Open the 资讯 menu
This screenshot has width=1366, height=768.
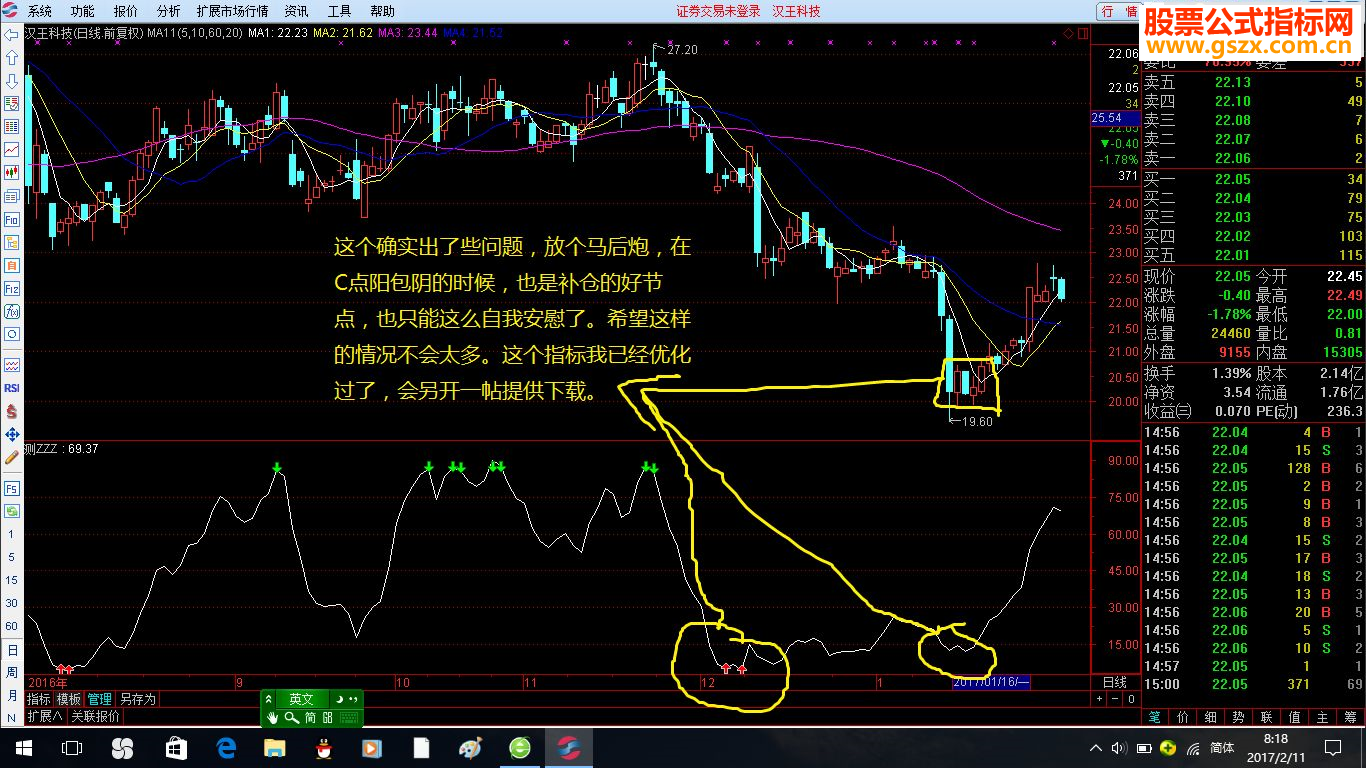coord(296,11)
